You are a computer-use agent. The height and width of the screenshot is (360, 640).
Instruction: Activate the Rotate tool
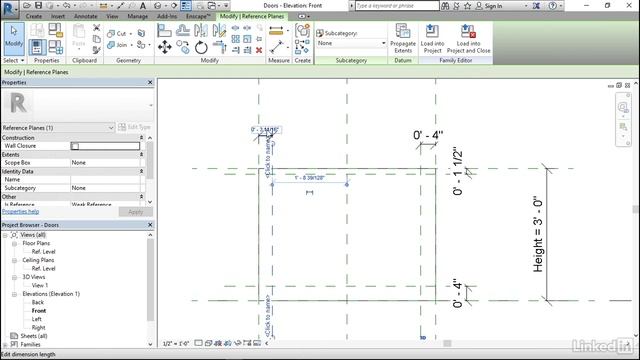(x=201, y=47)
